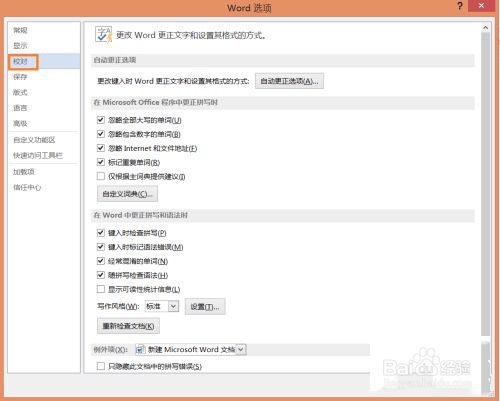Open 信任中心 category
The height and width of the screenshot is (401, 500).
tap(27, 187)
